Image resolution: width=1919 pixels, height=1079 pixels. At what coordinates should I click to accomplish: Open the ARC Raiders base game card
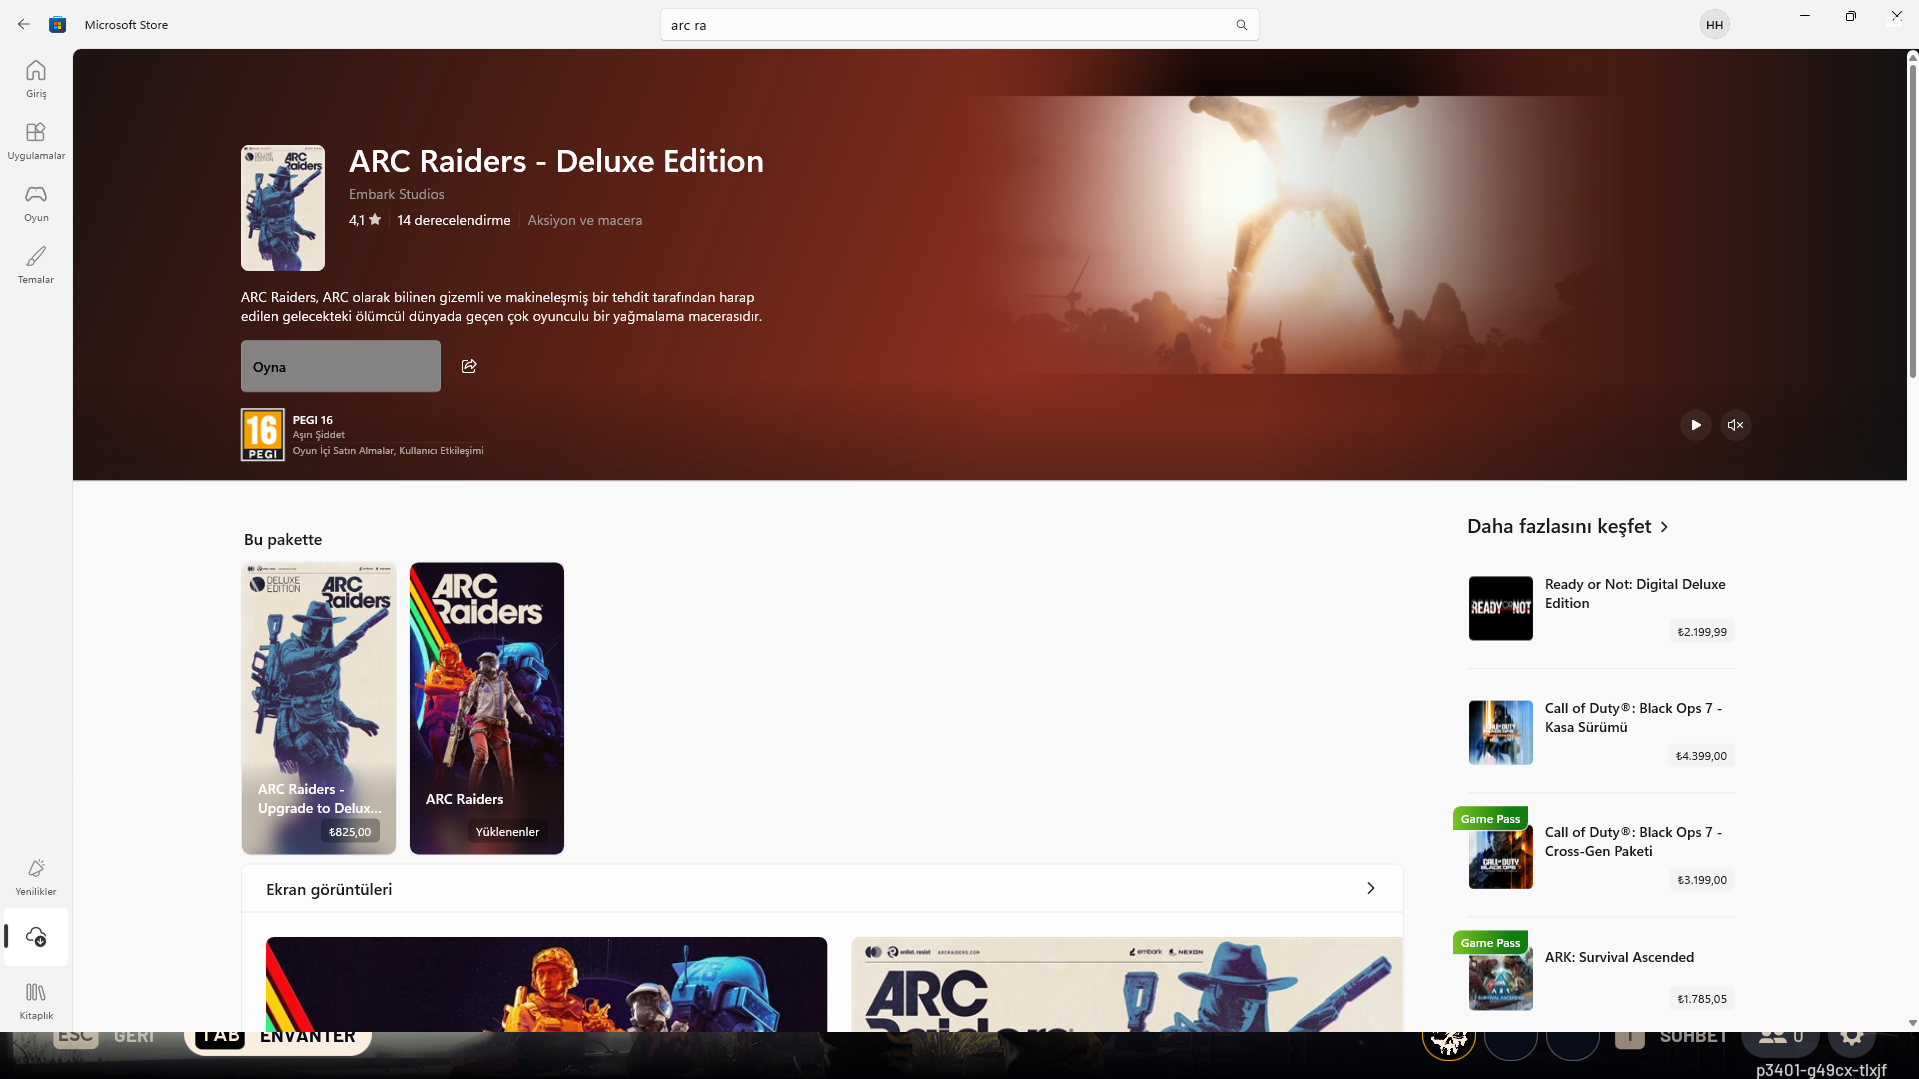487,708
